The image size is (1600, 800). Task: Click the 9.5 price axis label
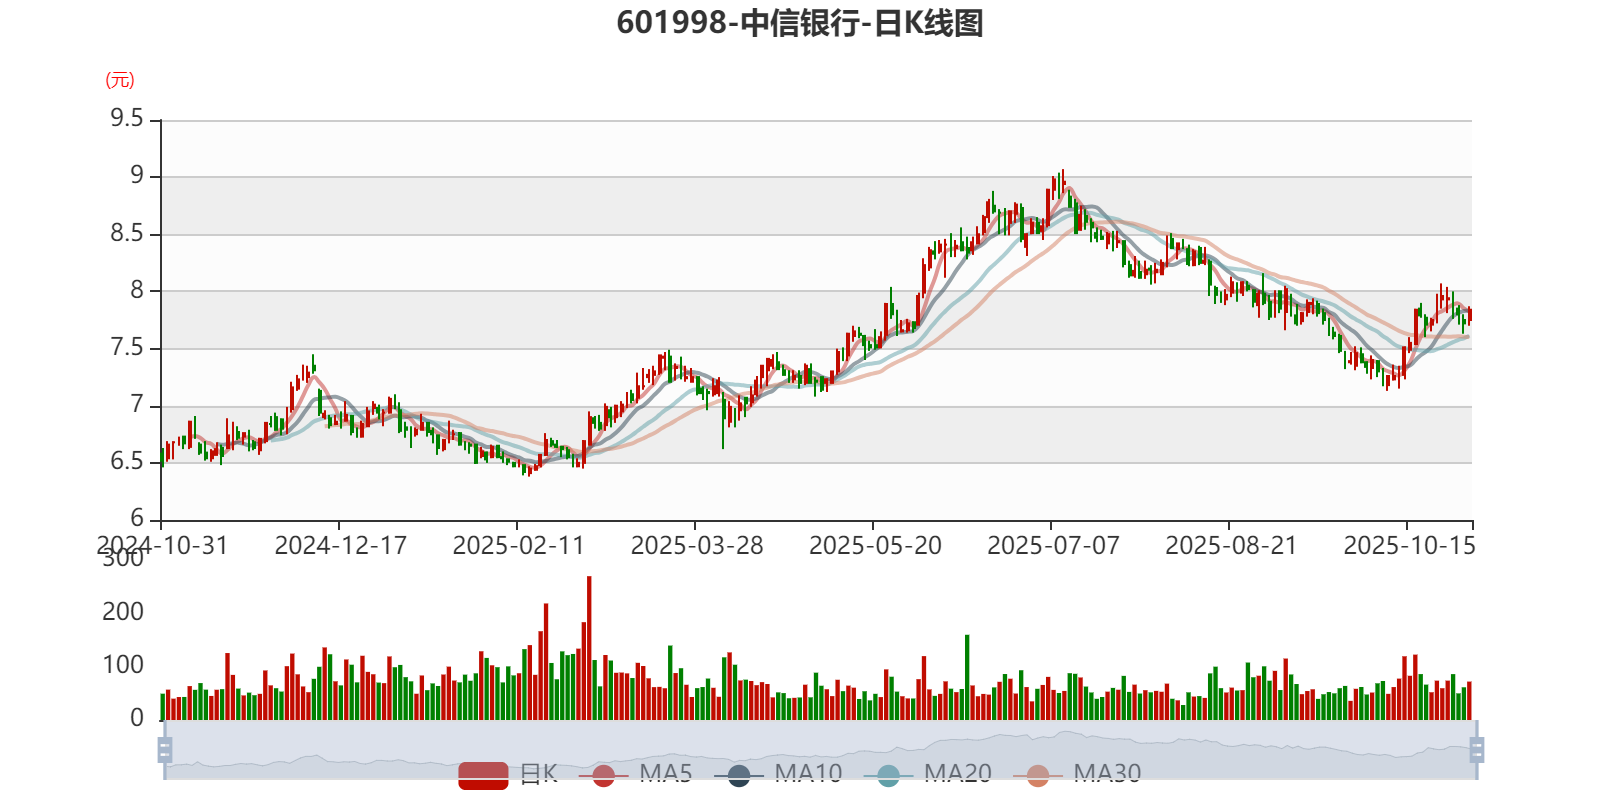(127, 119)
